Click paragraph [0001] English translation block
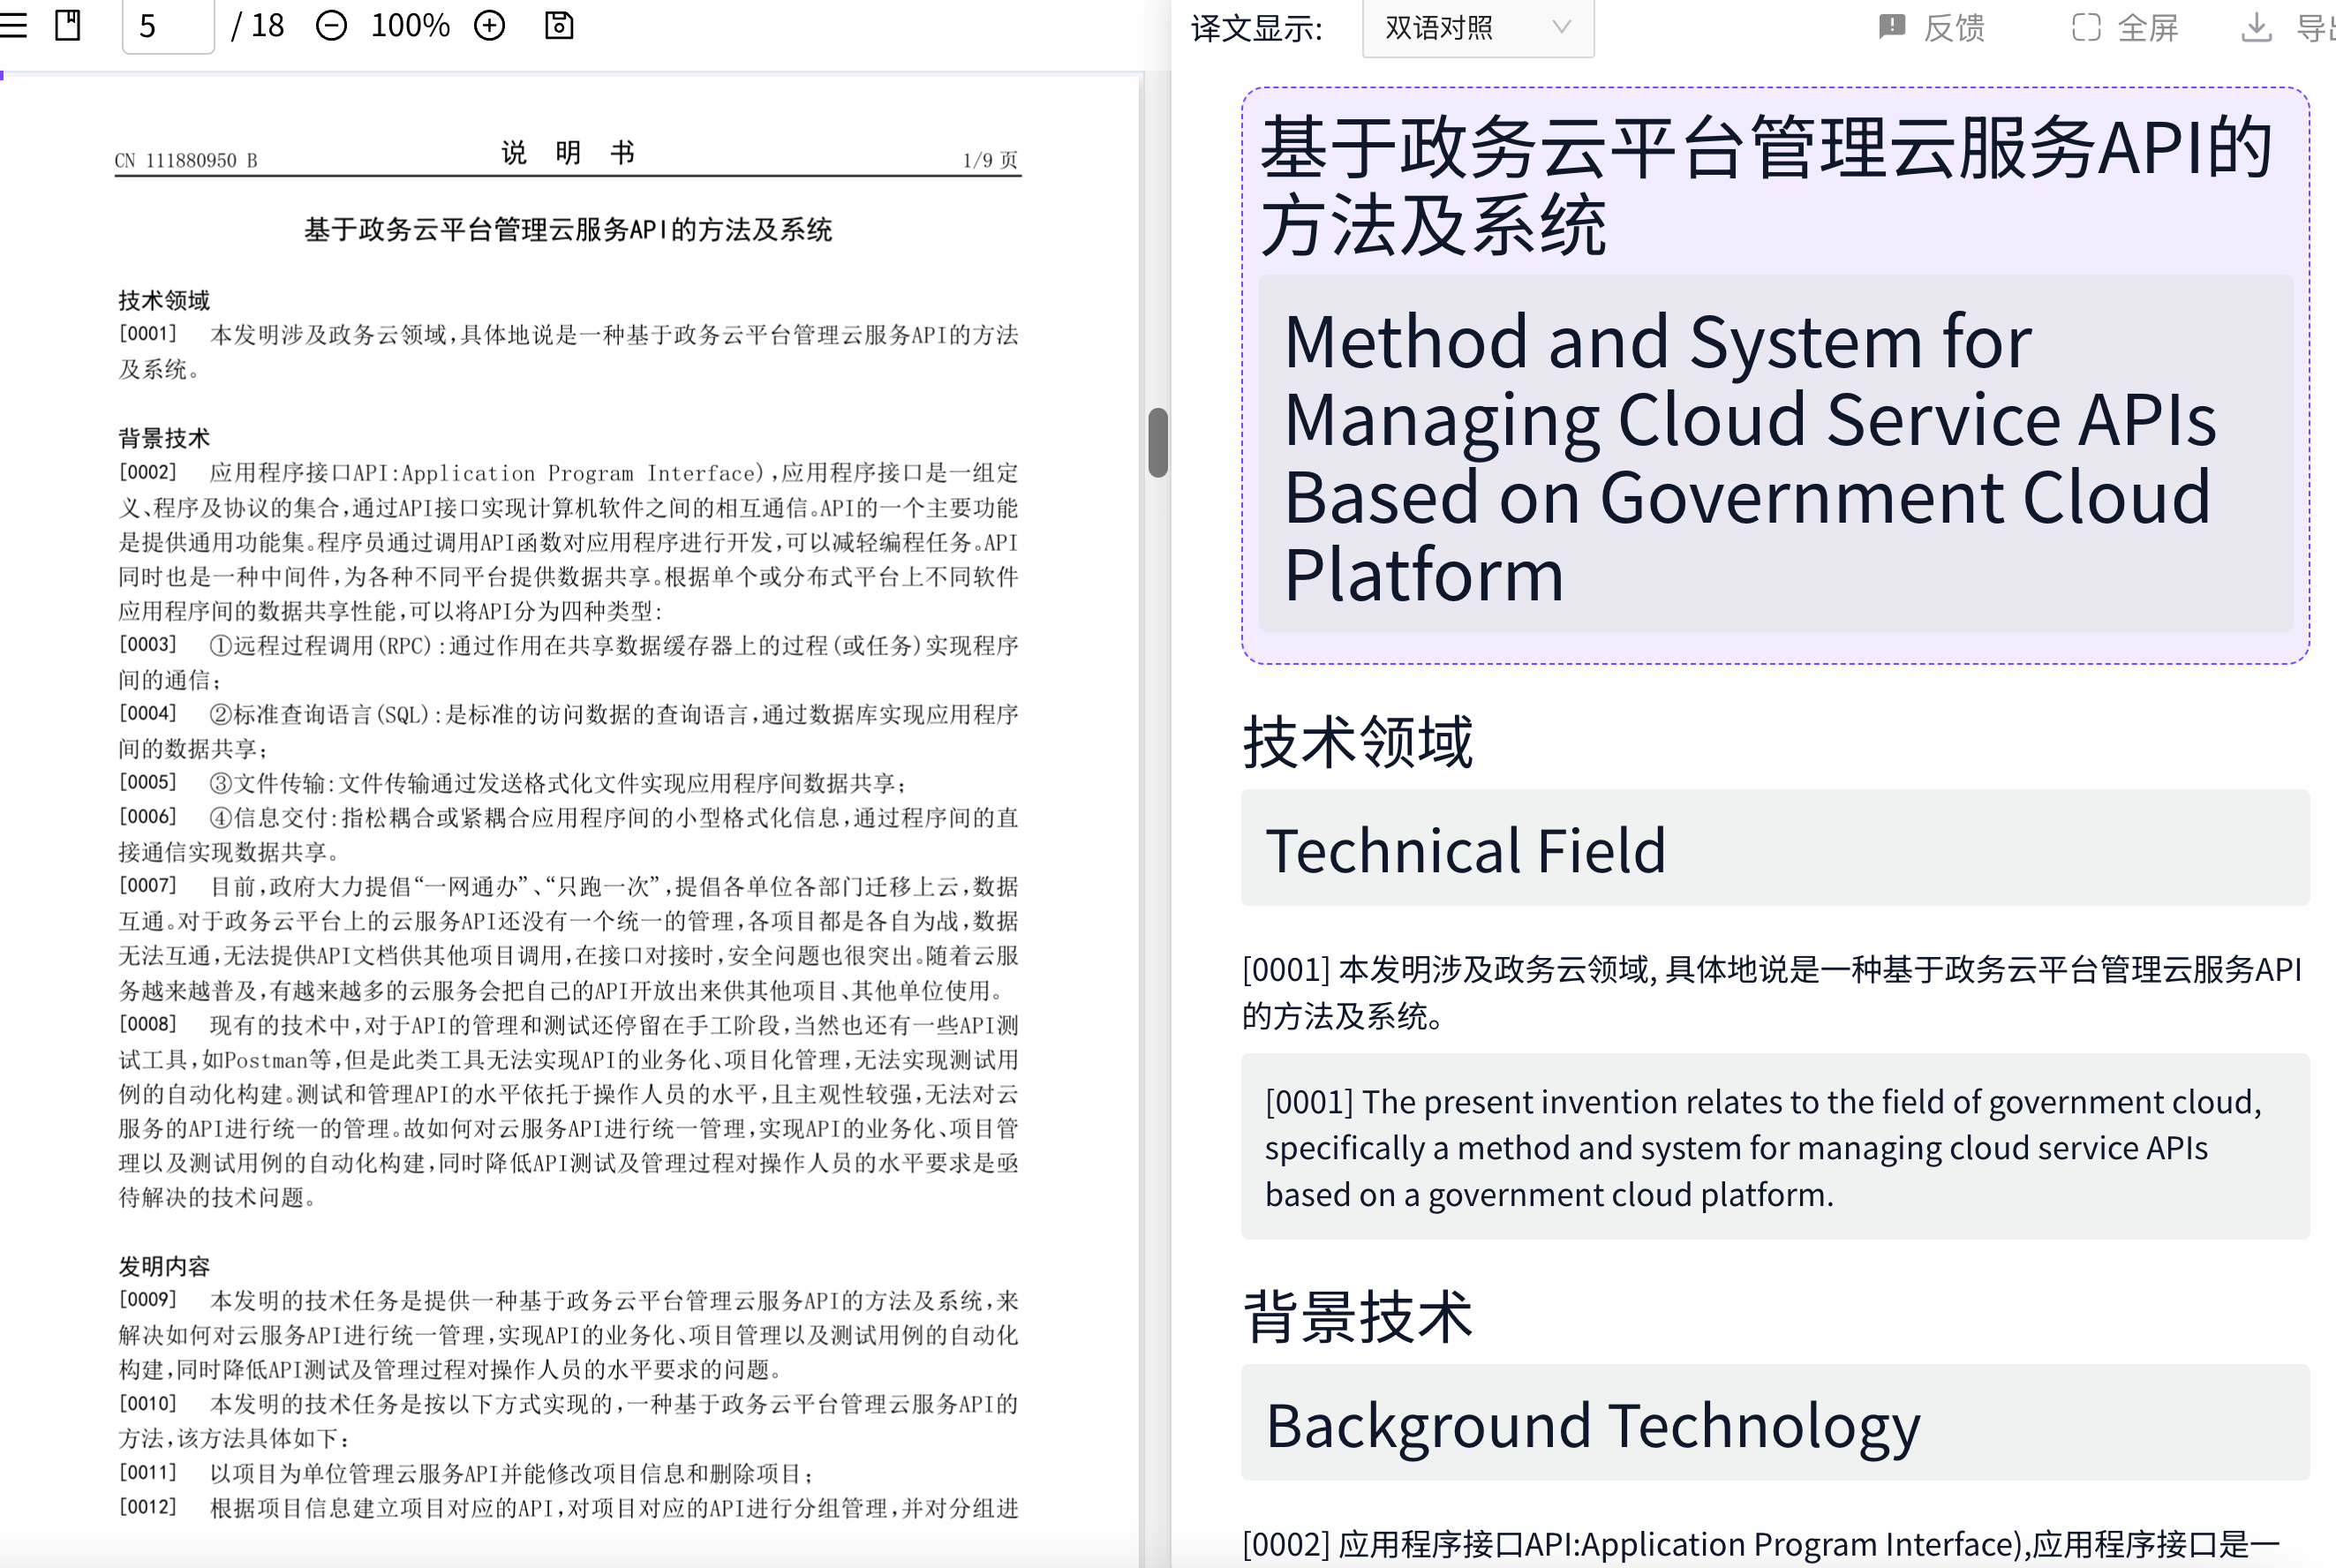The image size is (2336, 1568). pos(1770,1147)
